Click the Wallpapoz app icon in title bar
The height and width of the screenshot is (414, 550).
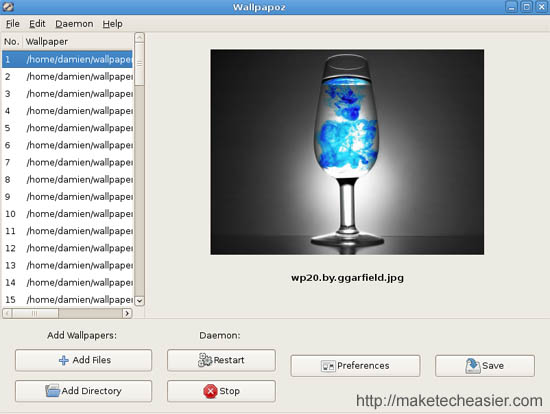(x=8, y=6)
